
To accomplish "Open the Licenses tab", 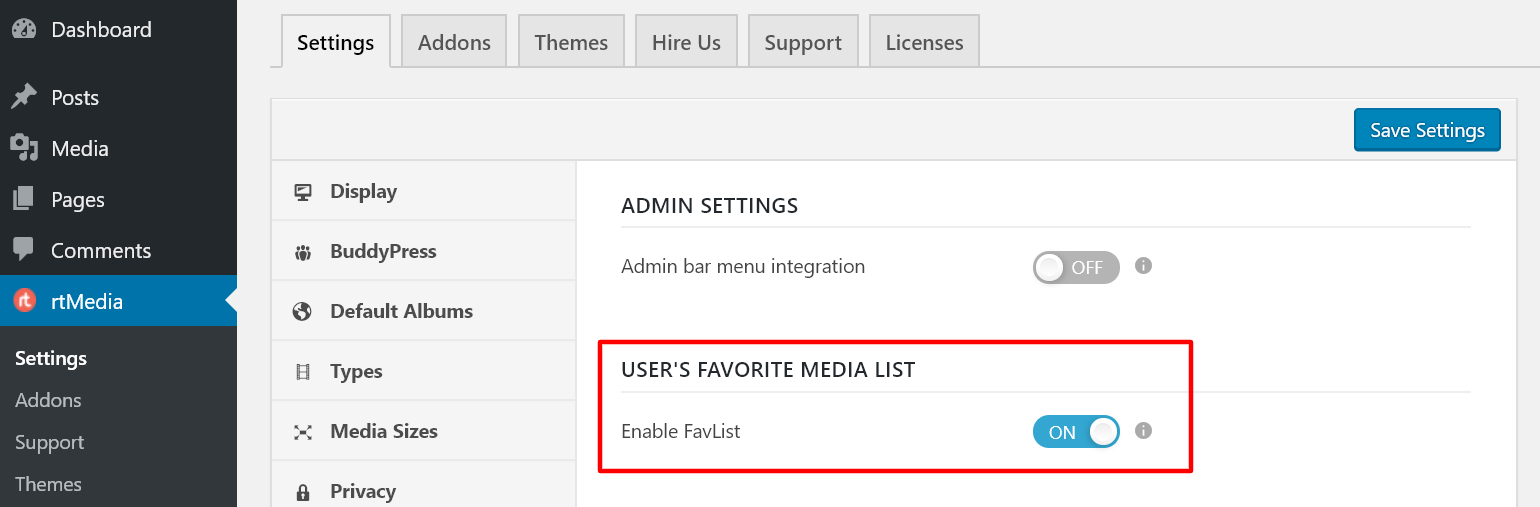I will tap(924, 42).
